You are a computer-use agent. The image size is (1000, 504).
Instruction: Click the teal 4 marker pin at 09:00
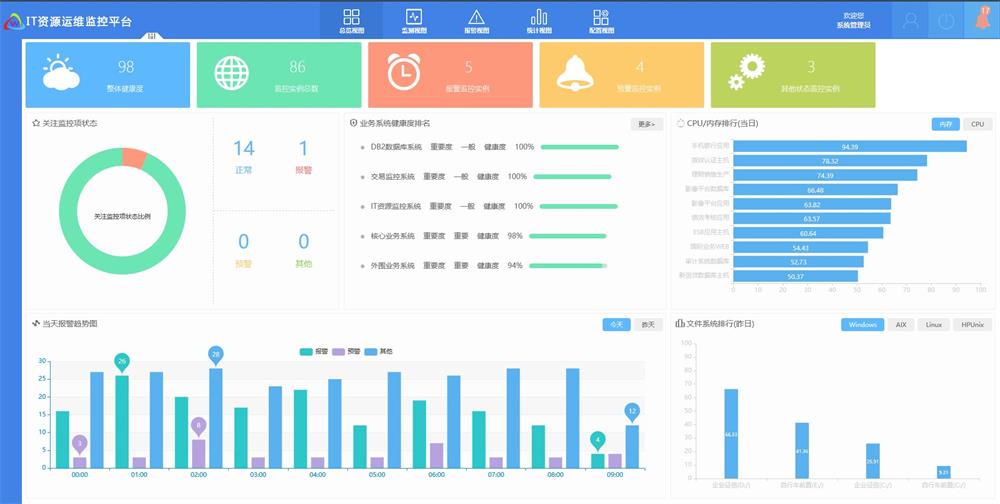[x=598, y=440]
